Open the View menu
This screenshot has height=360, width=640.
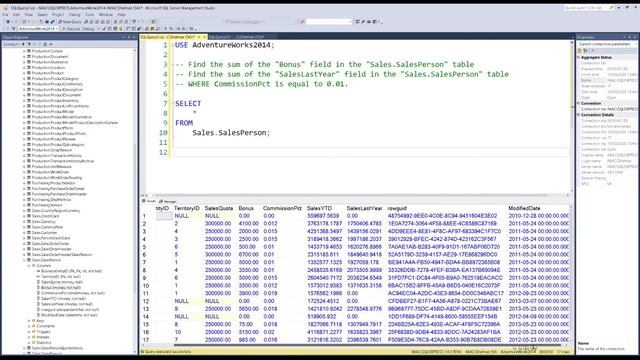(x=29, y=15)
